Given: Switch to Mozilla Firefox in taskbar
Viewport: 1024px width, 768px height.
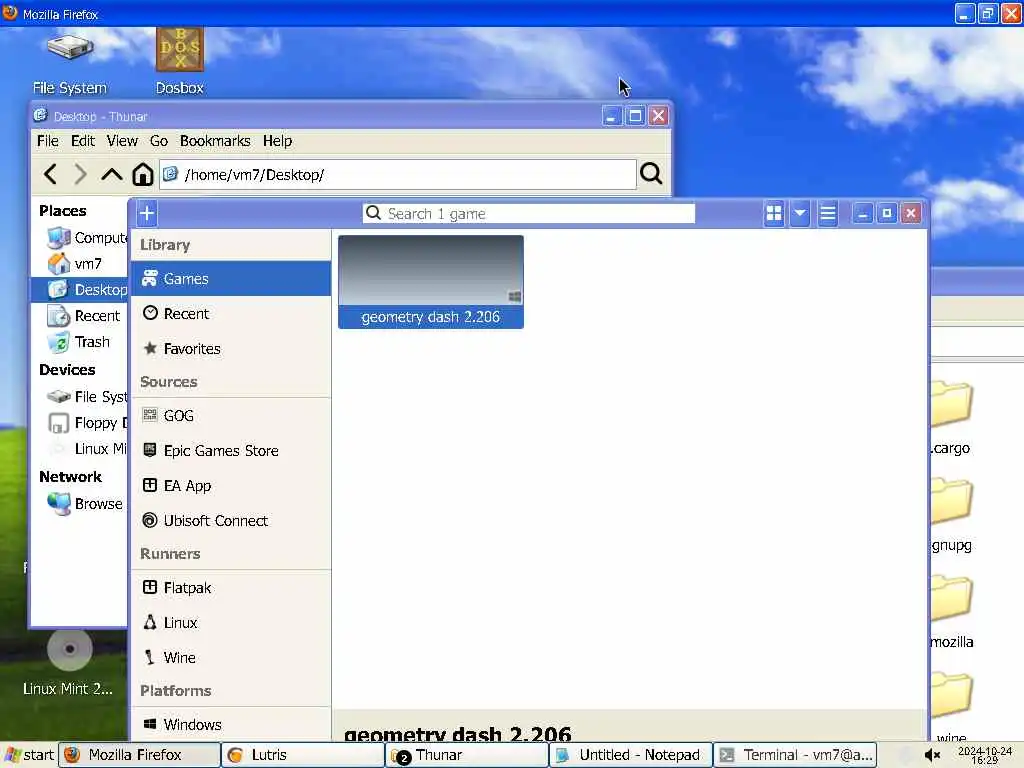Looking at the screenshot, I should [x=140, y=755].
